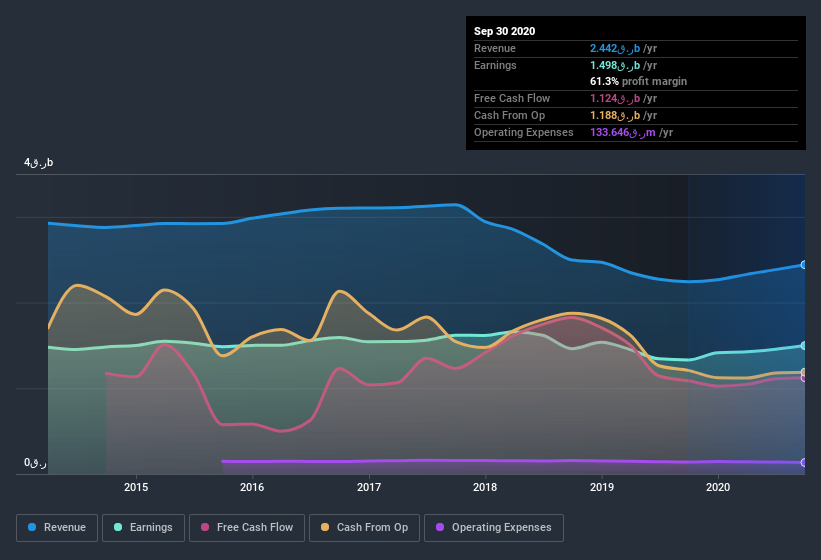
Task: Select the 2016 x-axis label
Action: [x=252, y=487]
